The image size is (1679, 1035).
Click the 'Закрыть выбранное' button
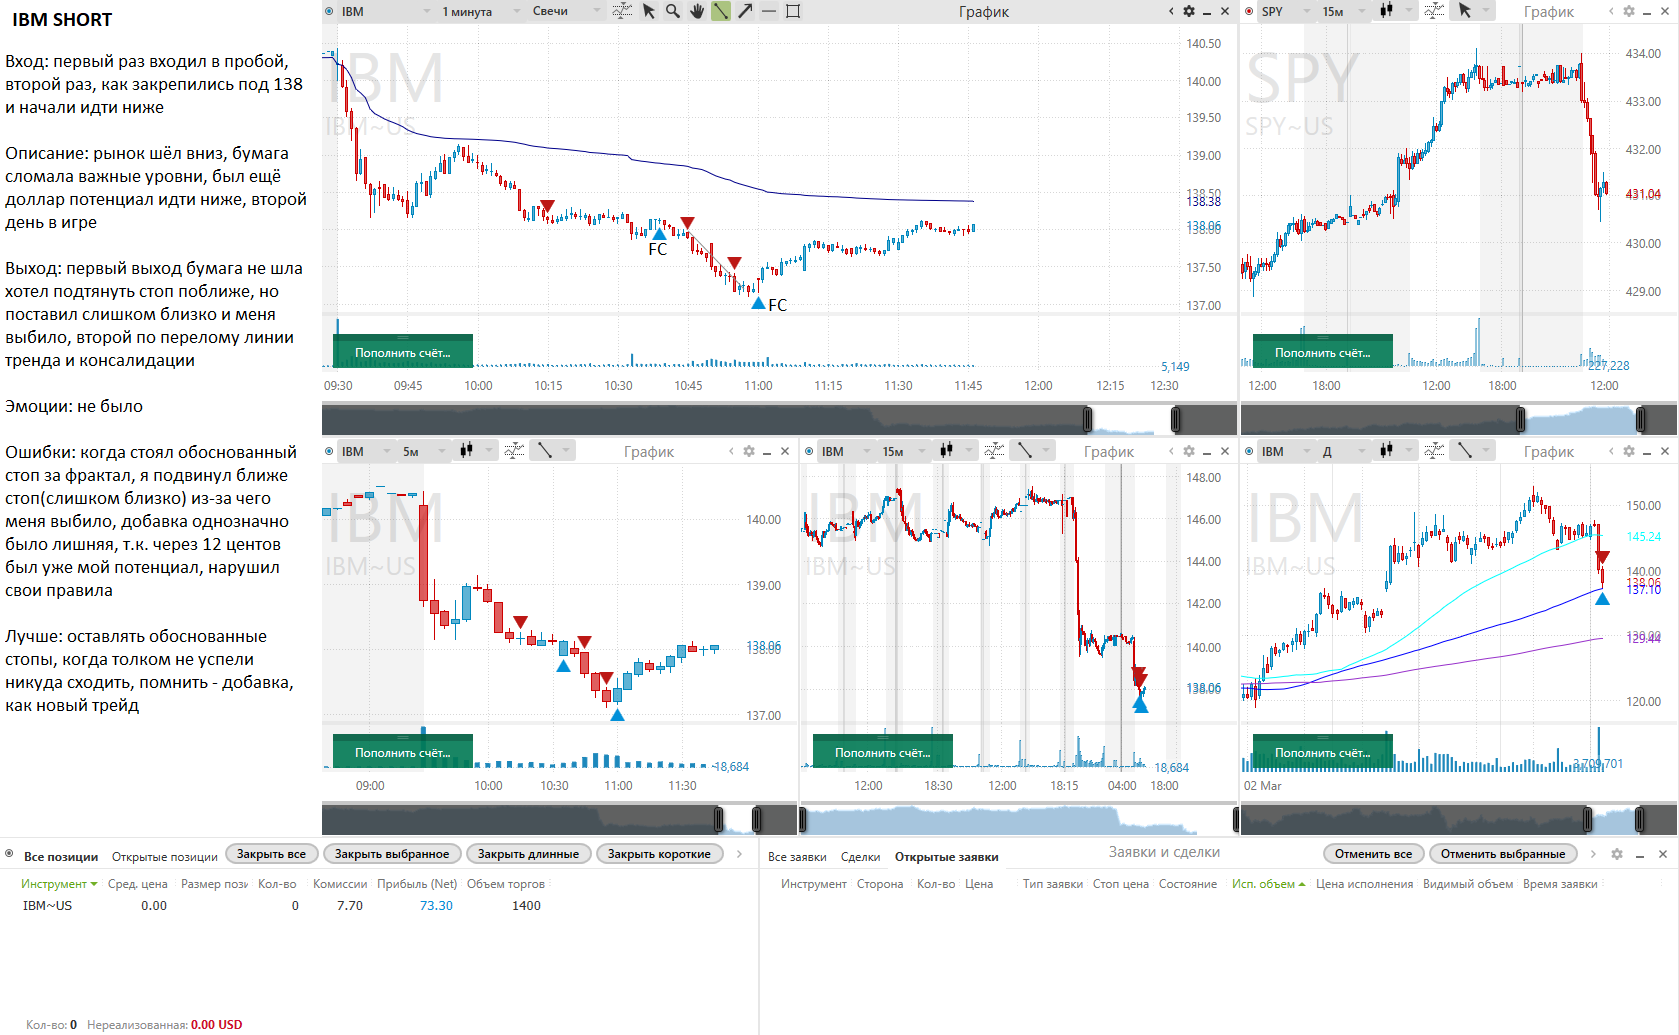coord(392,854)
